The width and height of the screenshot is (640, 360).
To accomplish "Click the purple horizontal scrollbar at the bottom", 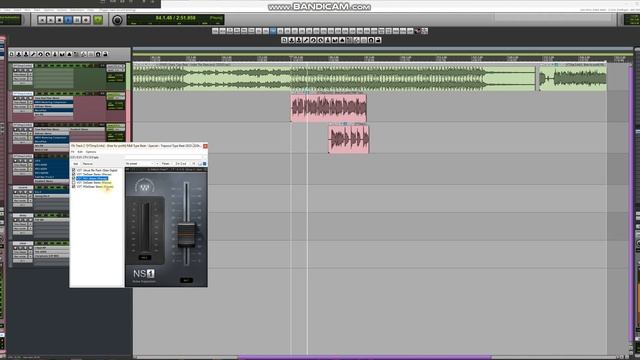I will point(364,357).
